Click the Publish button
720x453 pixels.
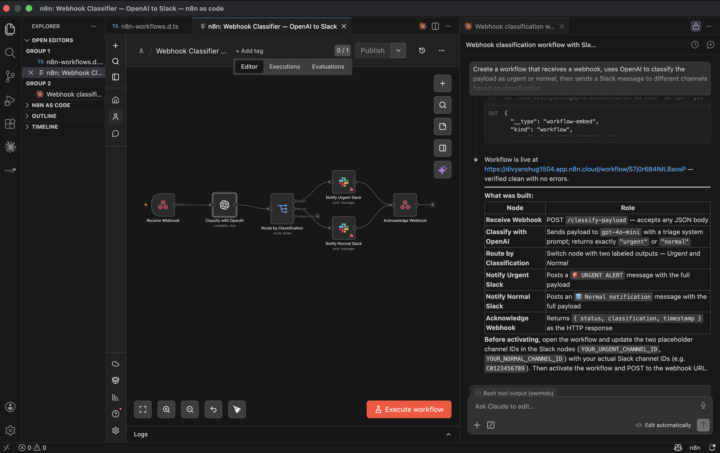coord(372,50)
